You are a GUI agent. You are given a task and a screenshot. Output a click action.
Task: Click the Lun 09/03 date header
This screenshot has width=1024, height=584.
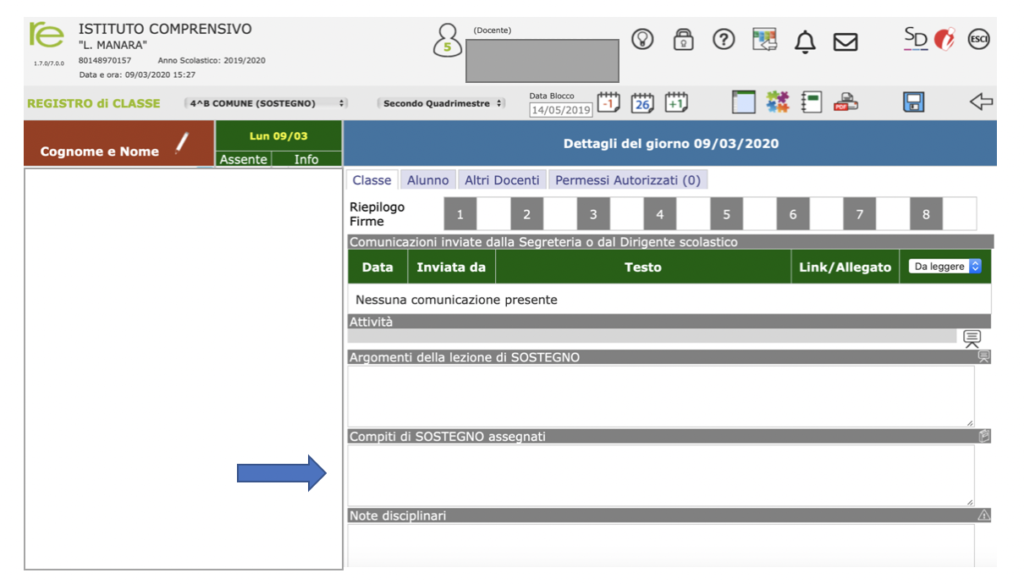click(x=278, y=136)
